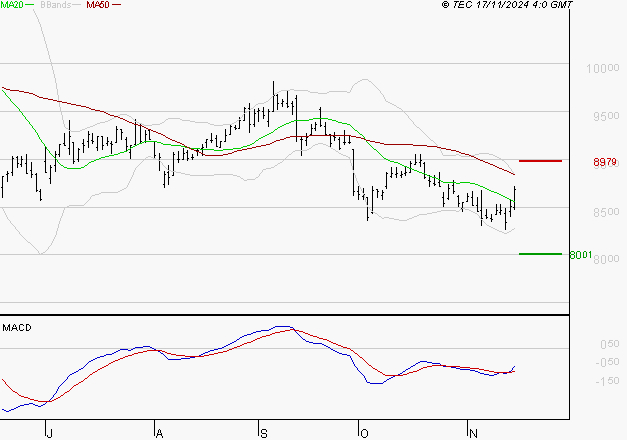Click the 8500 price axis label

coord(606,212)
